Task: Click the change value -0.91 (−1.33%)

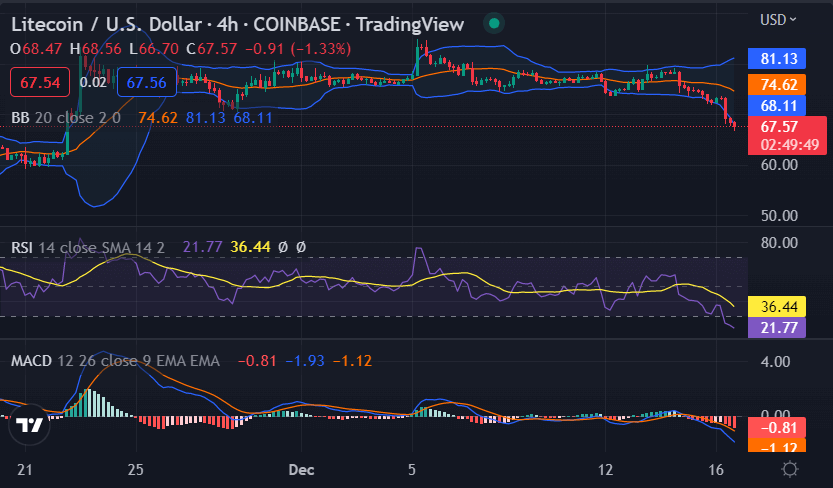Action: 298,49
